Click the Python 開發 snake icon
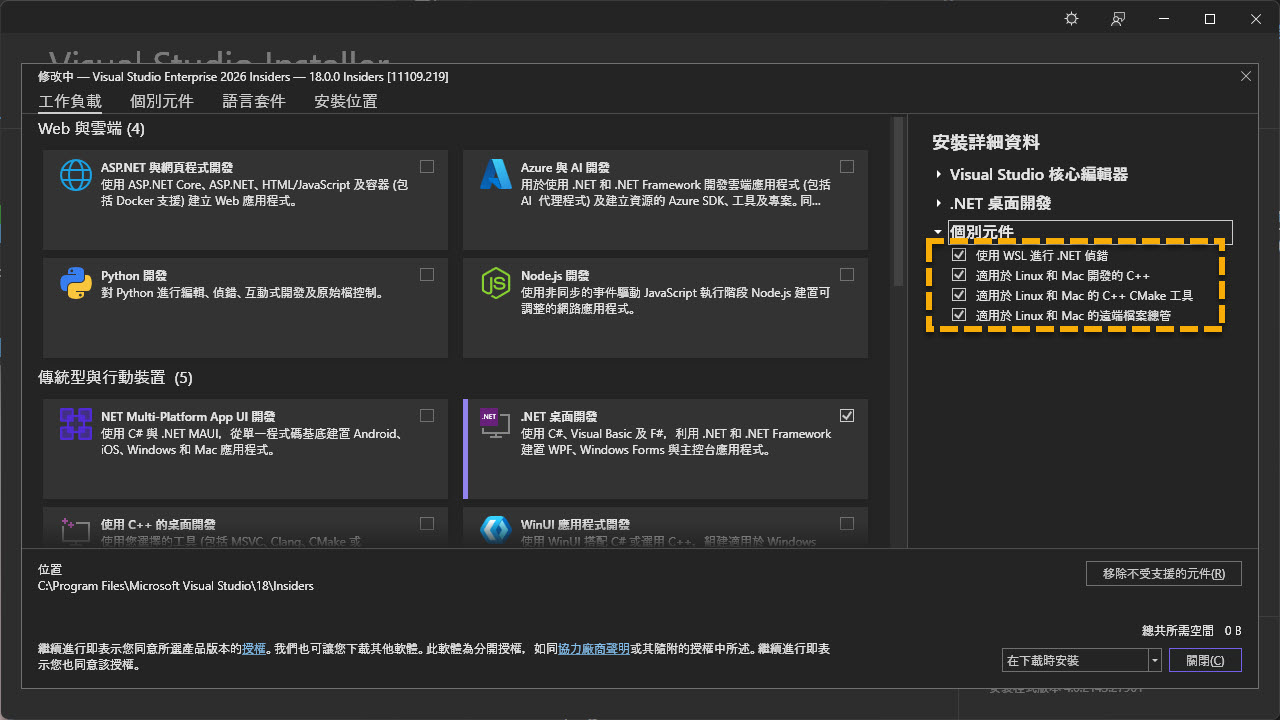Screen dimensions: 1280x720 coord(76,283)
